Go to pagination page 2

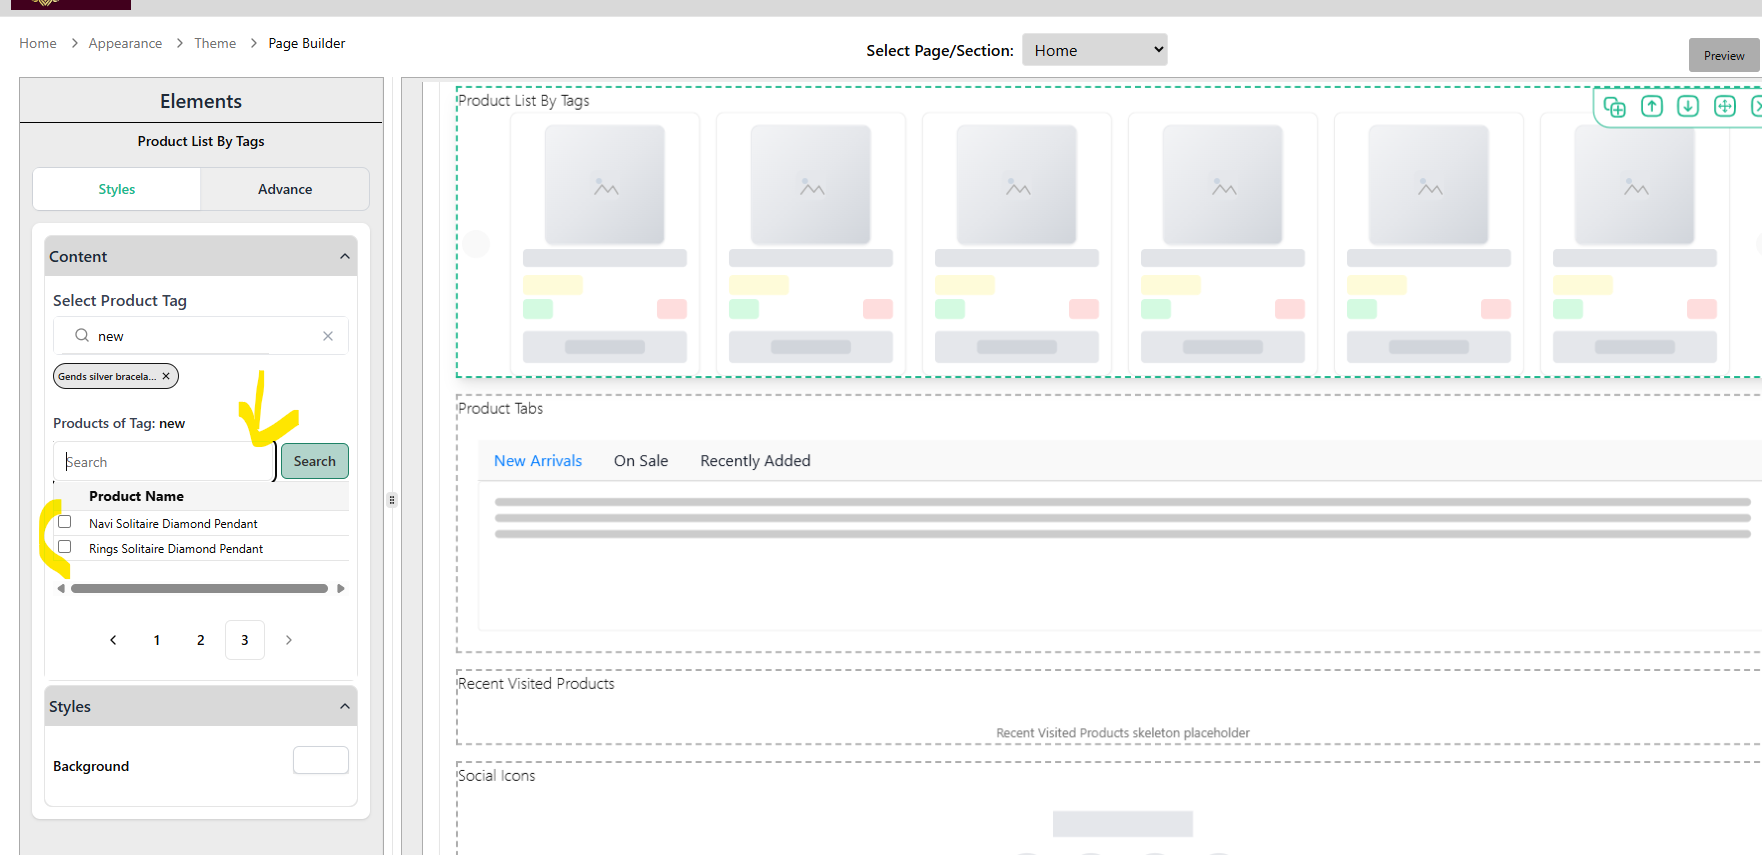(x=201, y=640)
